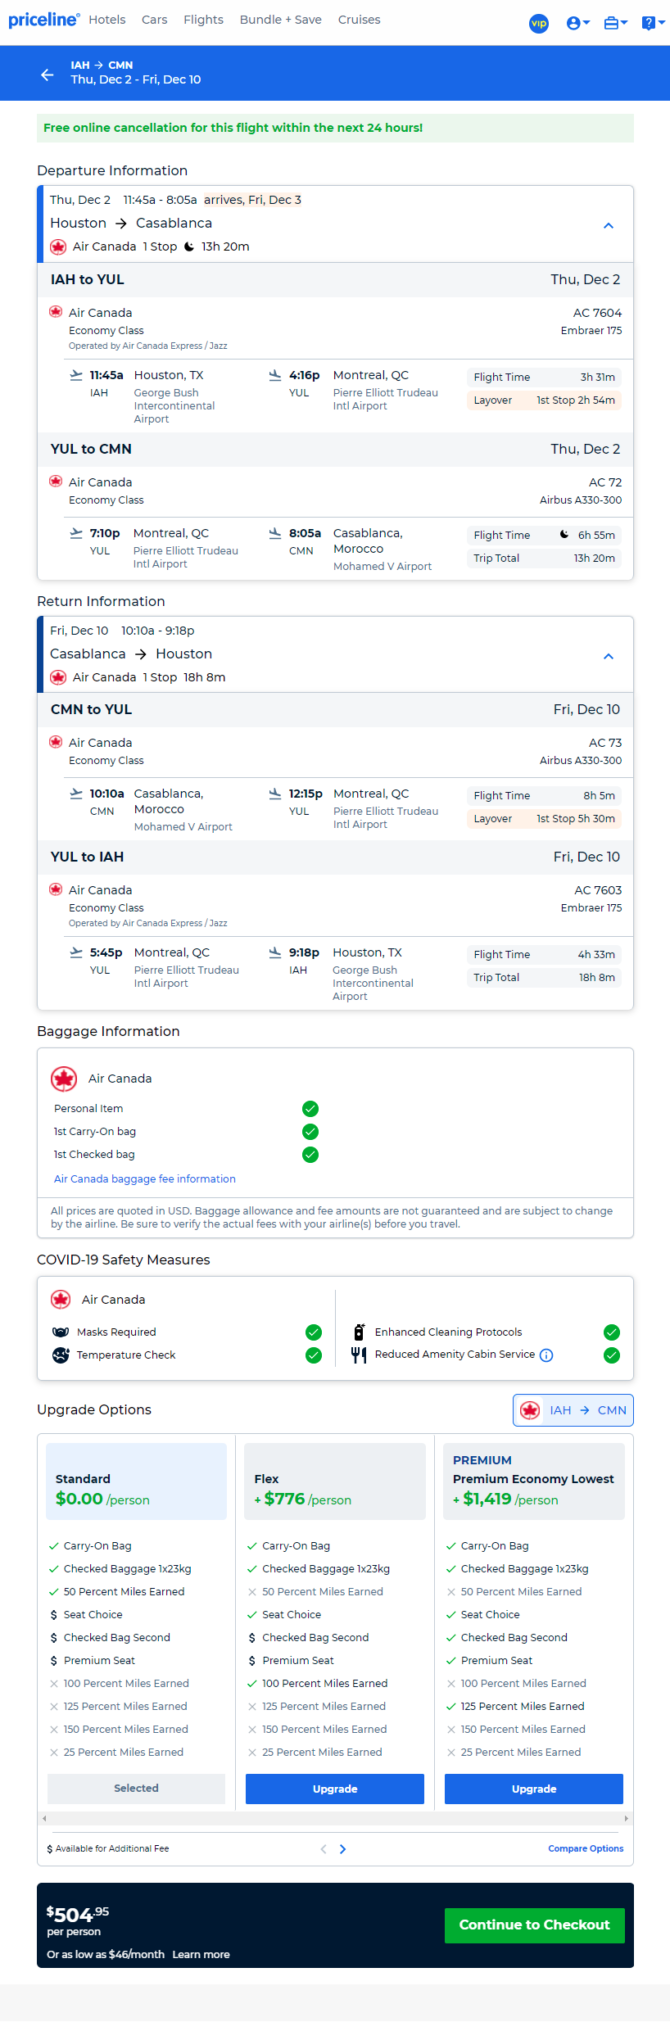This screenshot has height=2022, width=670.
Task: Click the Reduced Amenity Cabin Service info icon
Action: point(546,1356)
